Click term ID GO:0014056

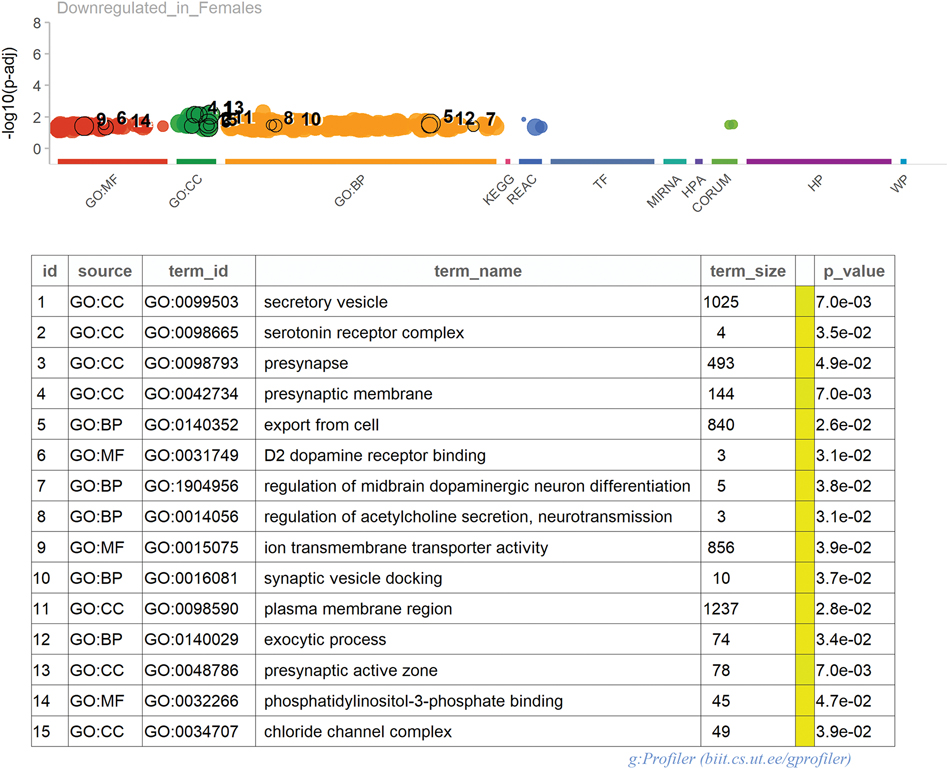[x=191, y=516]
